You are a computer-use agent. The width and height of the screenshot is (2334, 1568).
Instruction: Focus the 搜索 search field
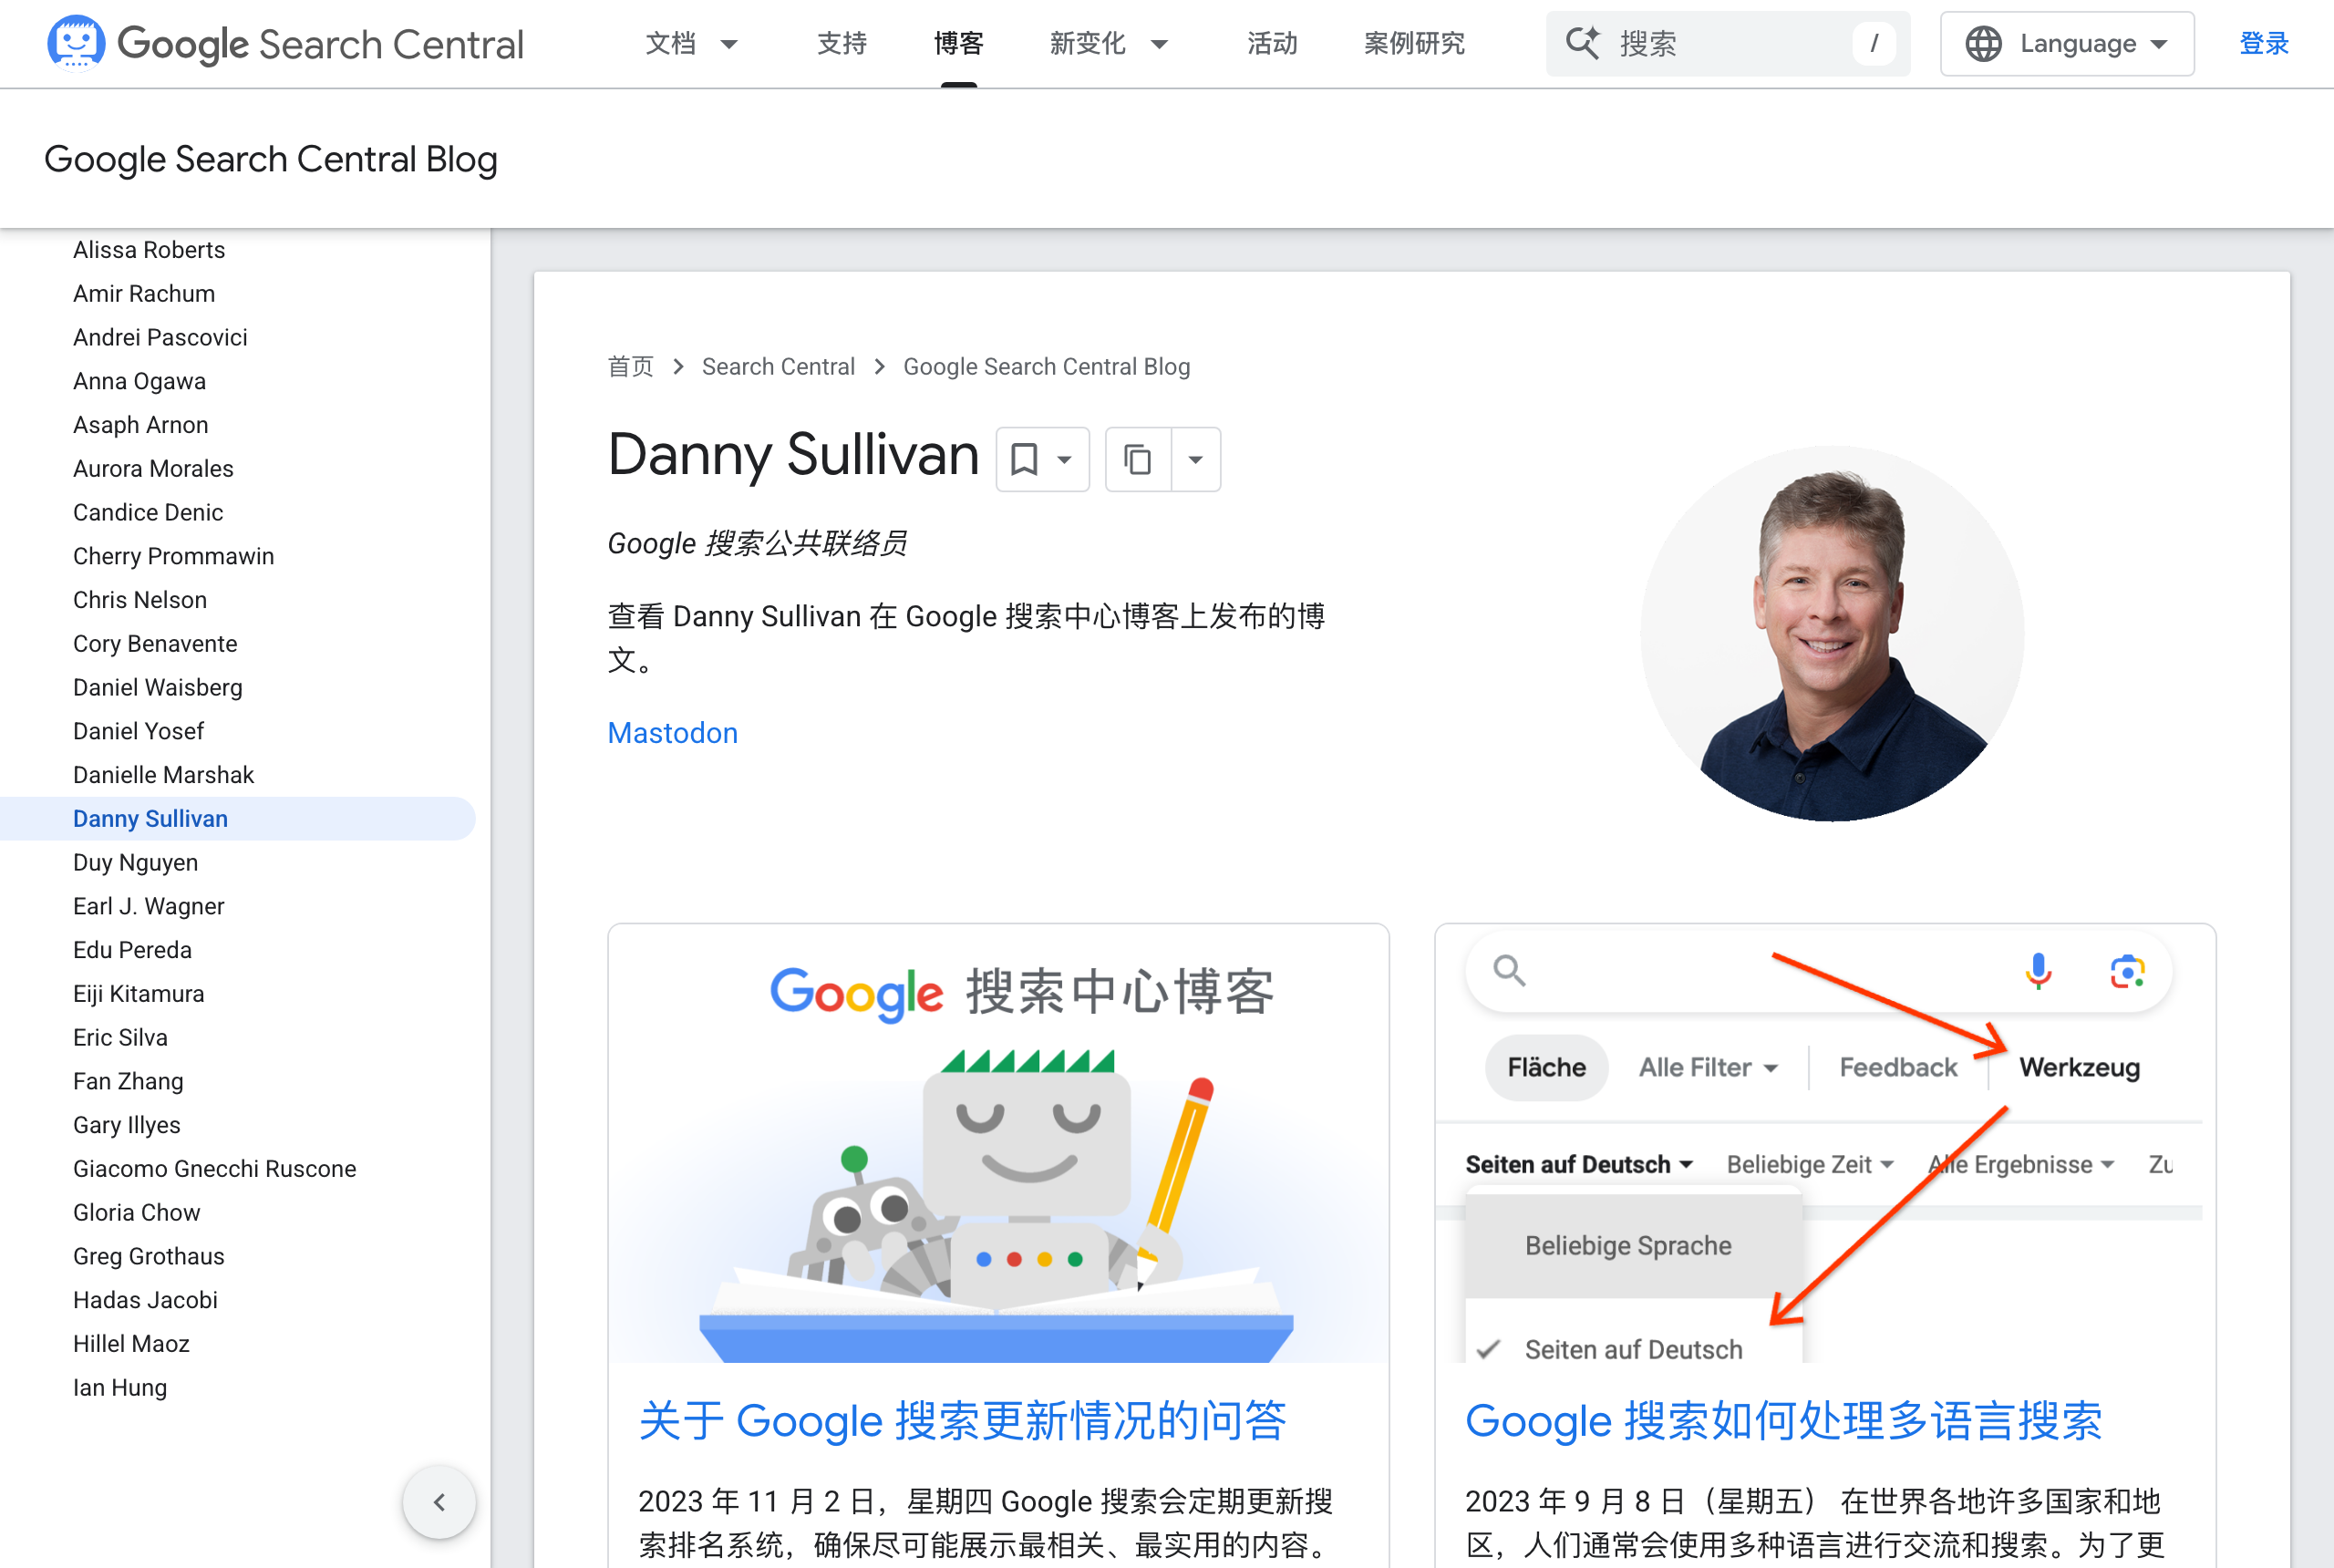1727,44
